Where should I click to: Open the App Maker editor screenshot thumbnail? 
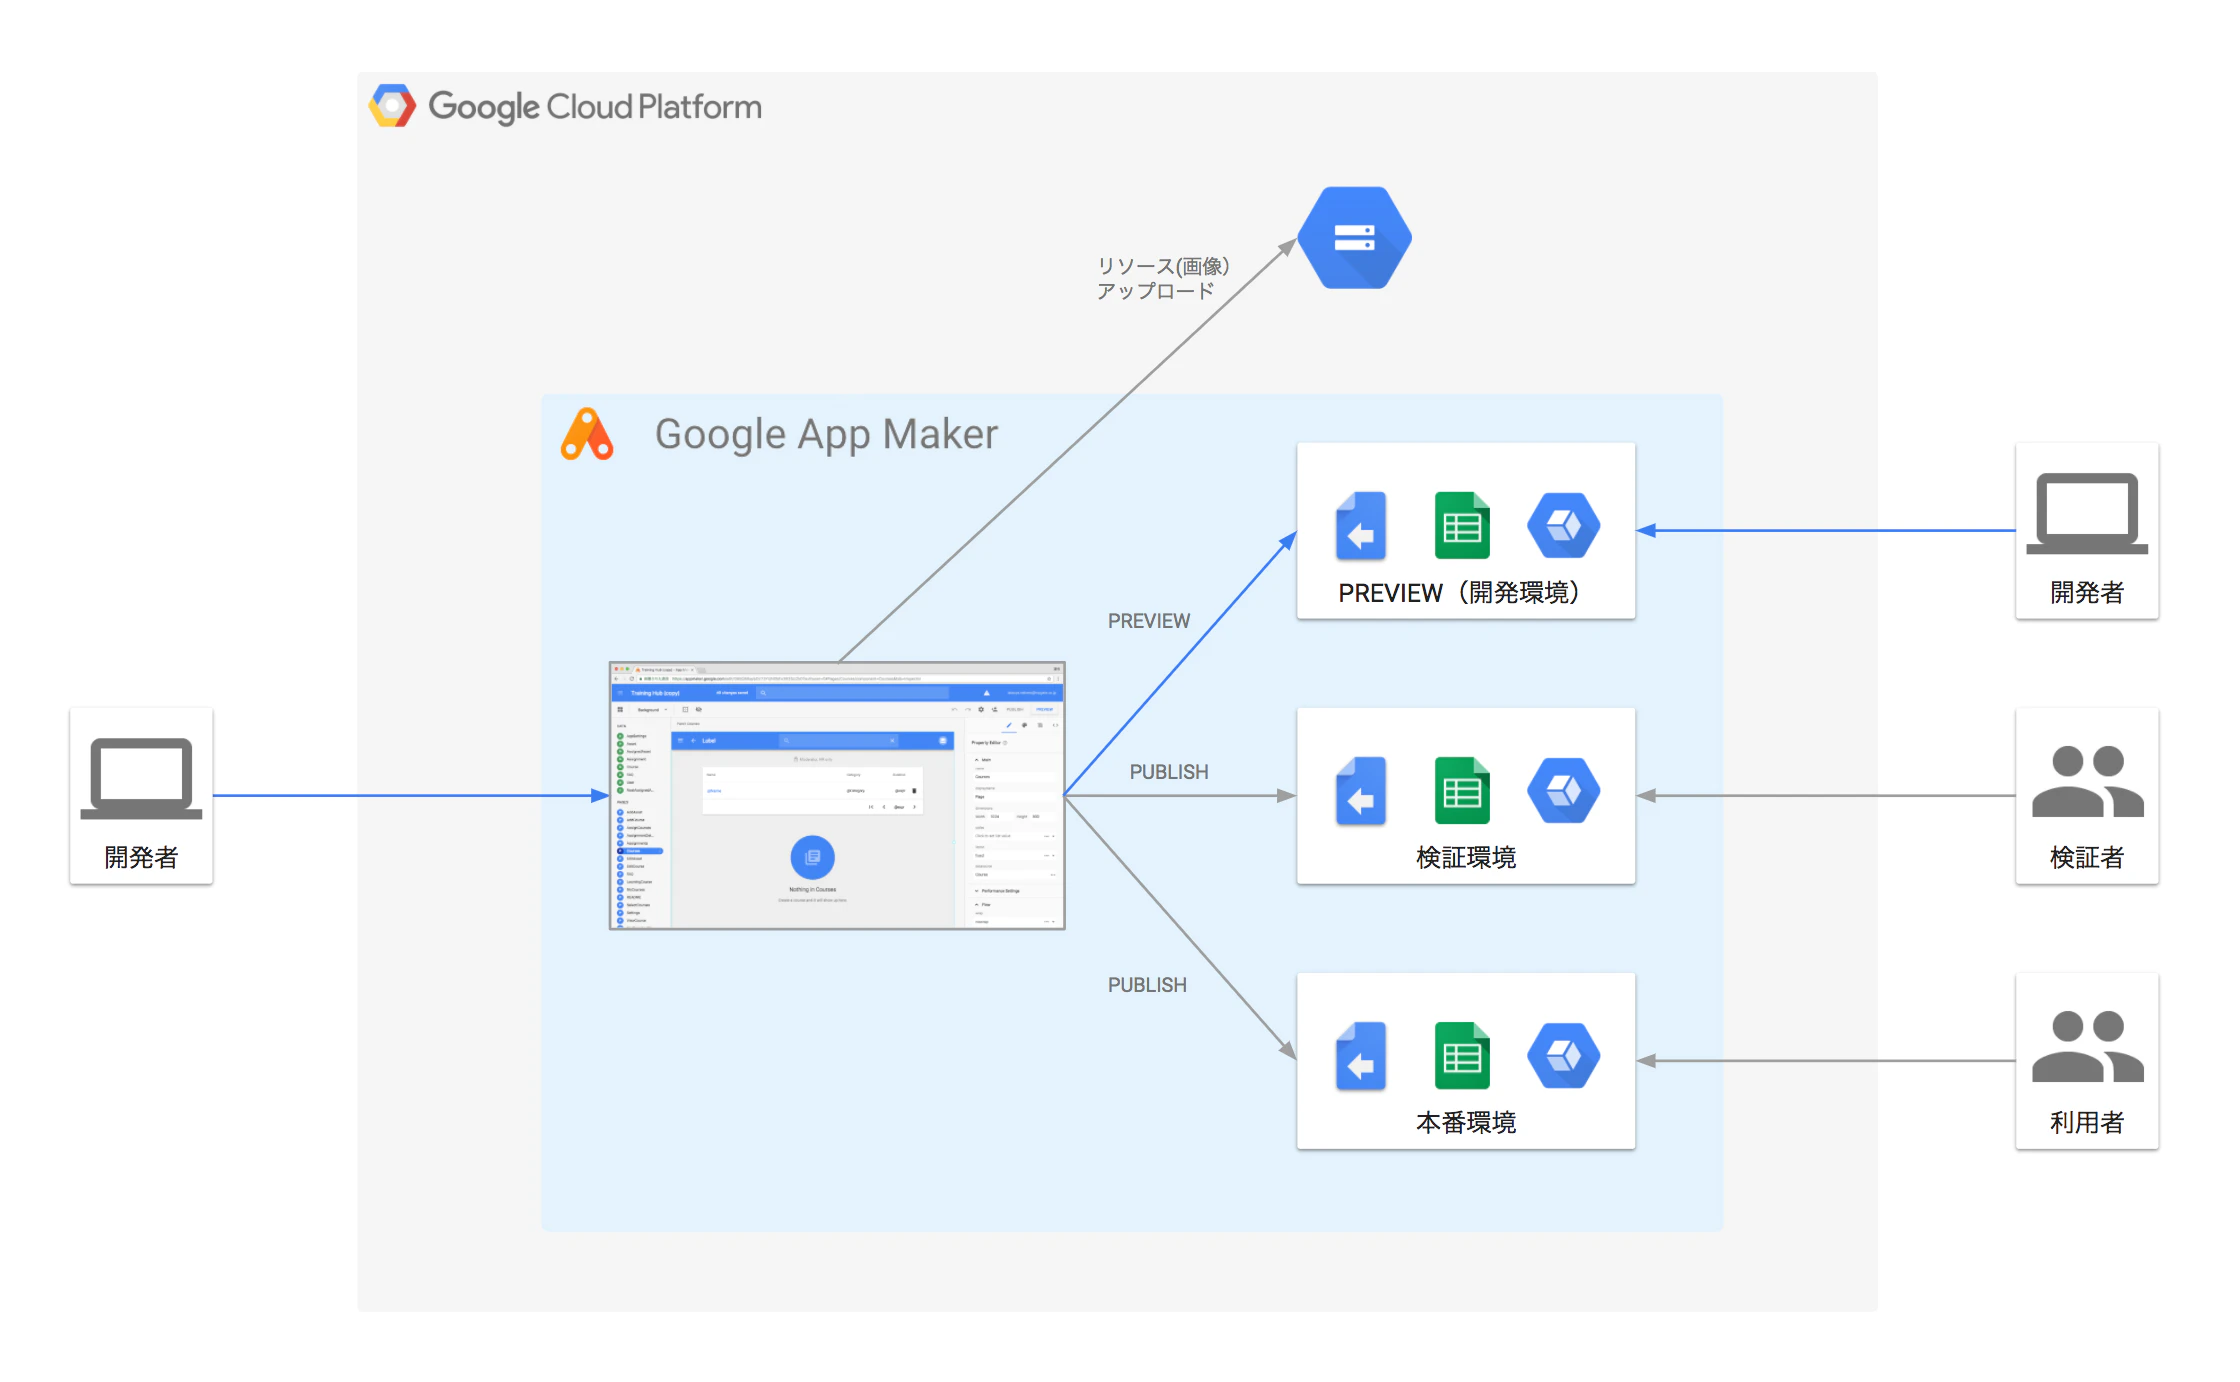click(837, 796)
